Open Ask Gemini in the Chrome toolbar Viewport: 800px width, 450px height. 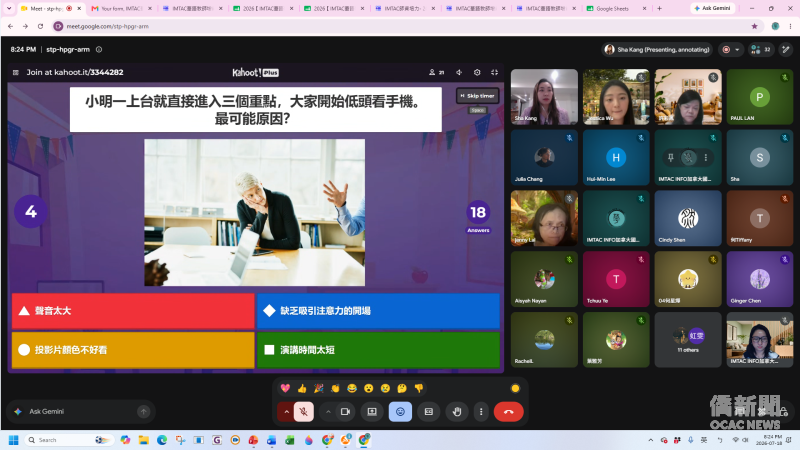point(713,8)
